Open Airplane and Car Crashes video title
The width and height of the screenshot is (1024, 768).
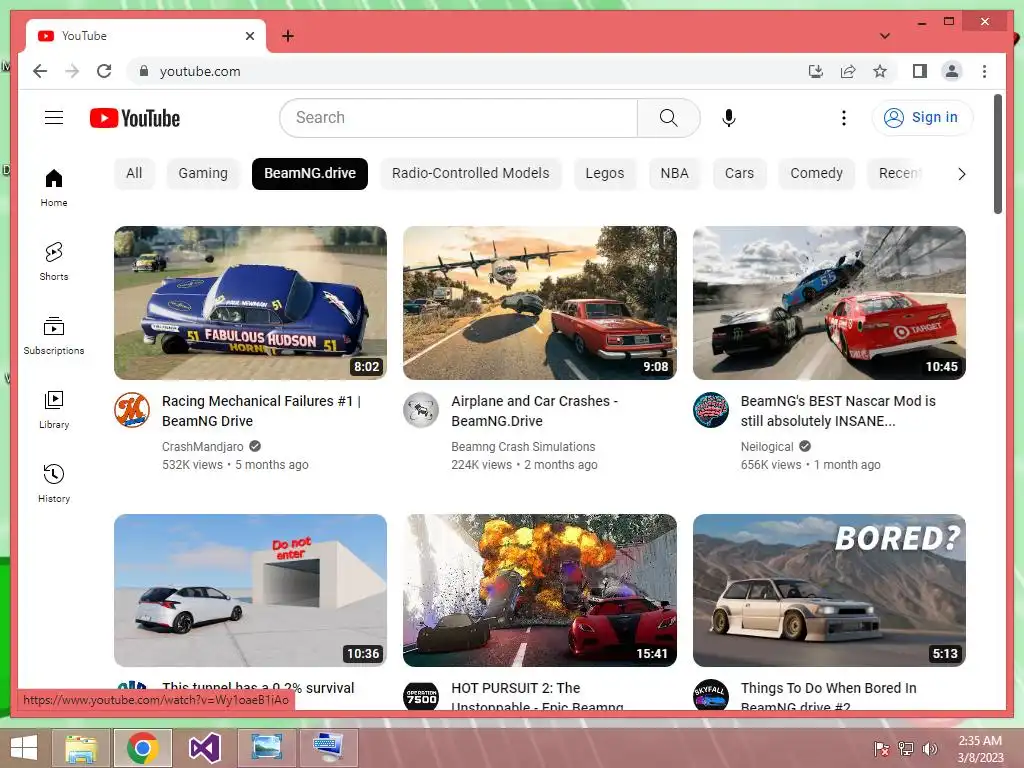click(535, 411)
